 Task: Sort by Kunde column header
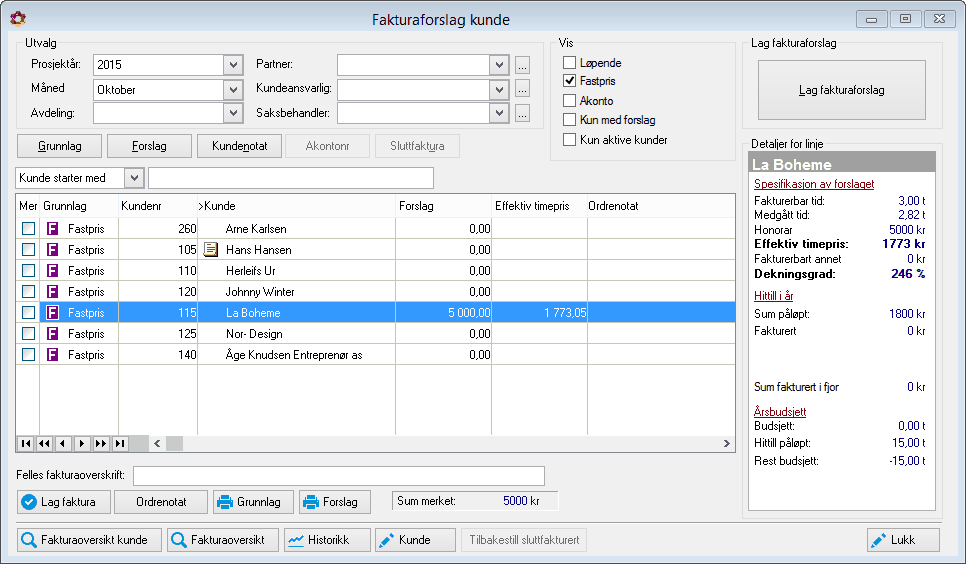click(296, 206)
